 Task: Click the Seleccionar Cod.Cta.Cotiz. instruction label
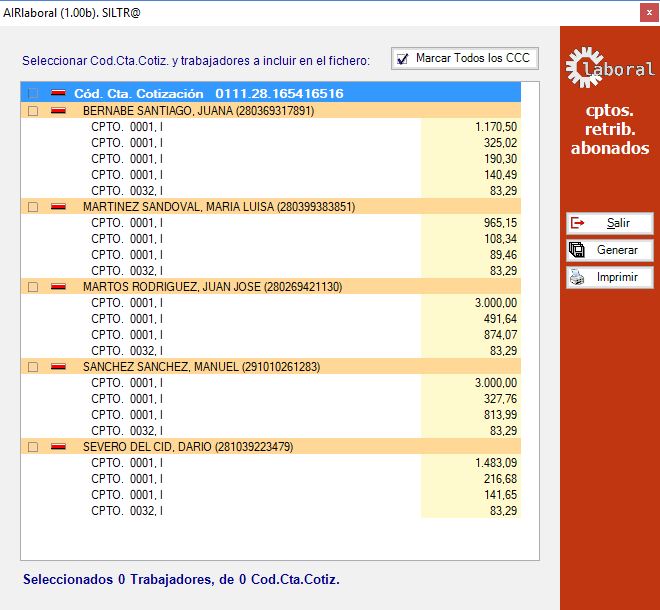pyautogui.click(x=196, y=61)
